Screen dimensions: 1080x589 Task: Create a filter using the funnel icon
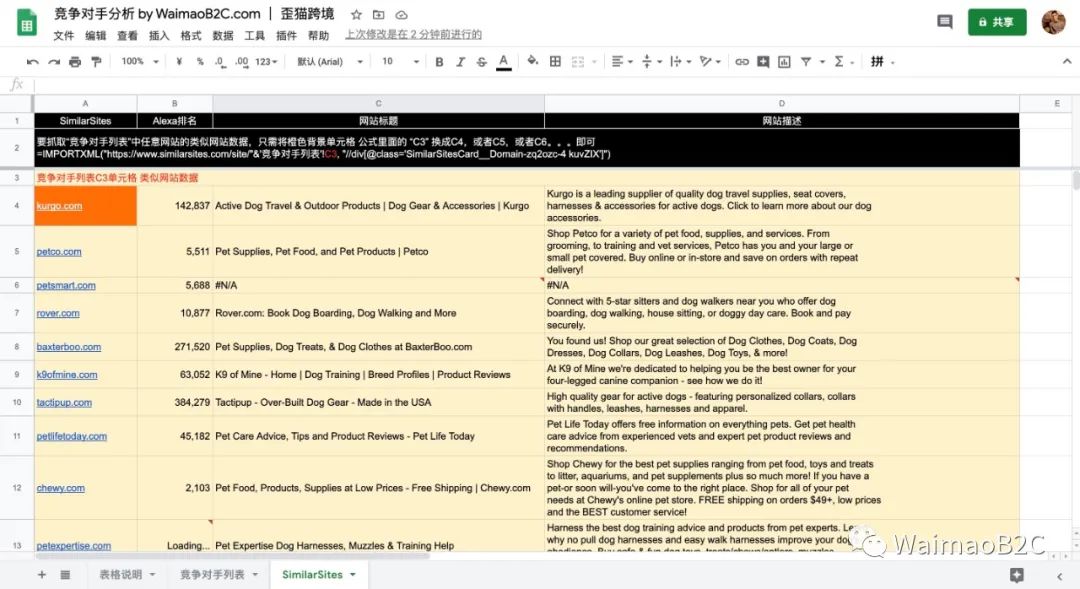click(805, 61)
